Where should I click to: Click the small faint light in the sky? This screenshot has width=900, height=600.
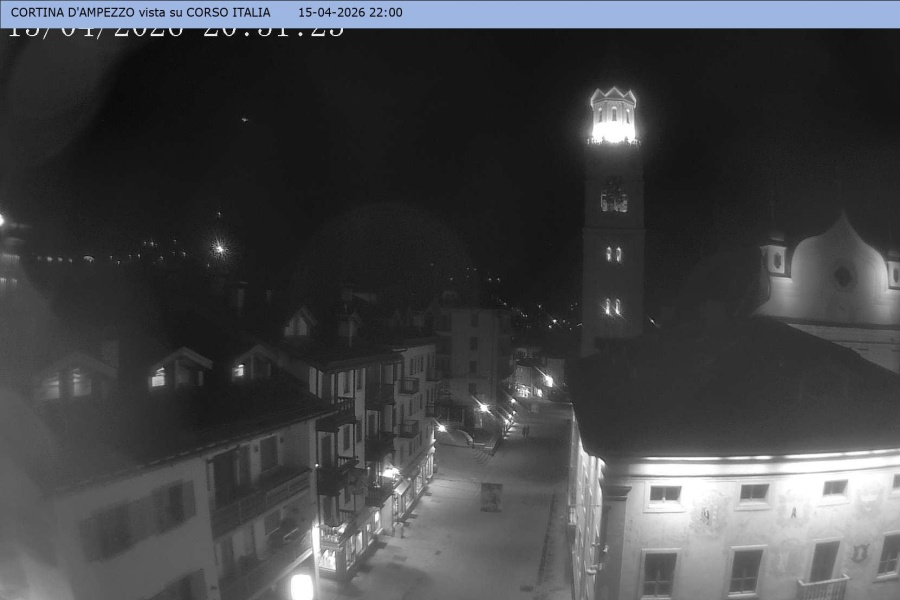tap(243, 120)
